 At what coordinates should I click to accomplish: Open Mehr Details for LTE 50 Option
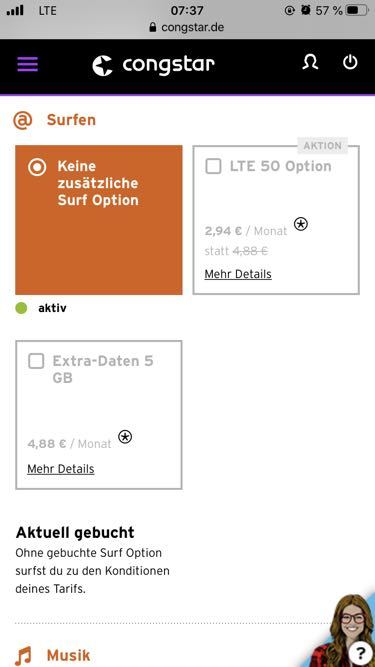(x=238, y=274)
